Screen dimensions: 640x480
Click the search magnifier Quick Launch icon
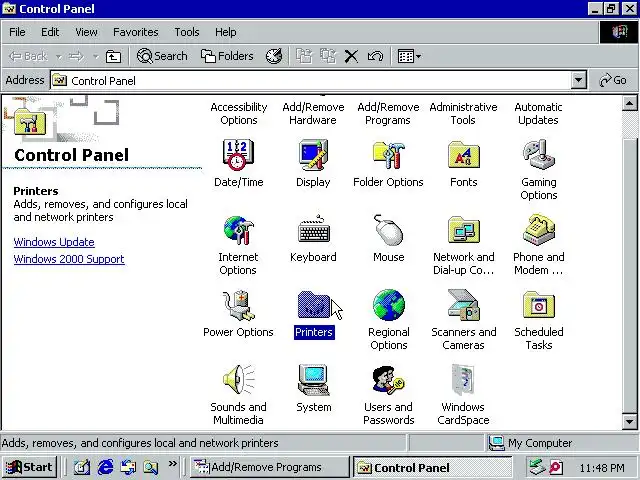151,467
